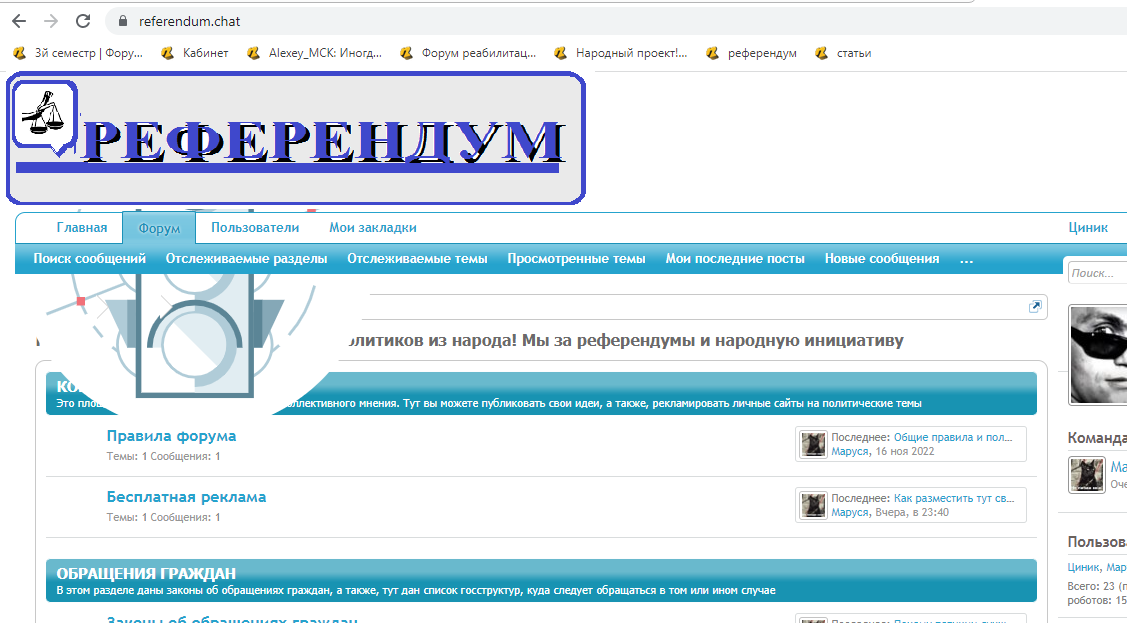Switch to the Пользователи tab
Viewport: 1127px width, 623px height.
pos(255,228)
